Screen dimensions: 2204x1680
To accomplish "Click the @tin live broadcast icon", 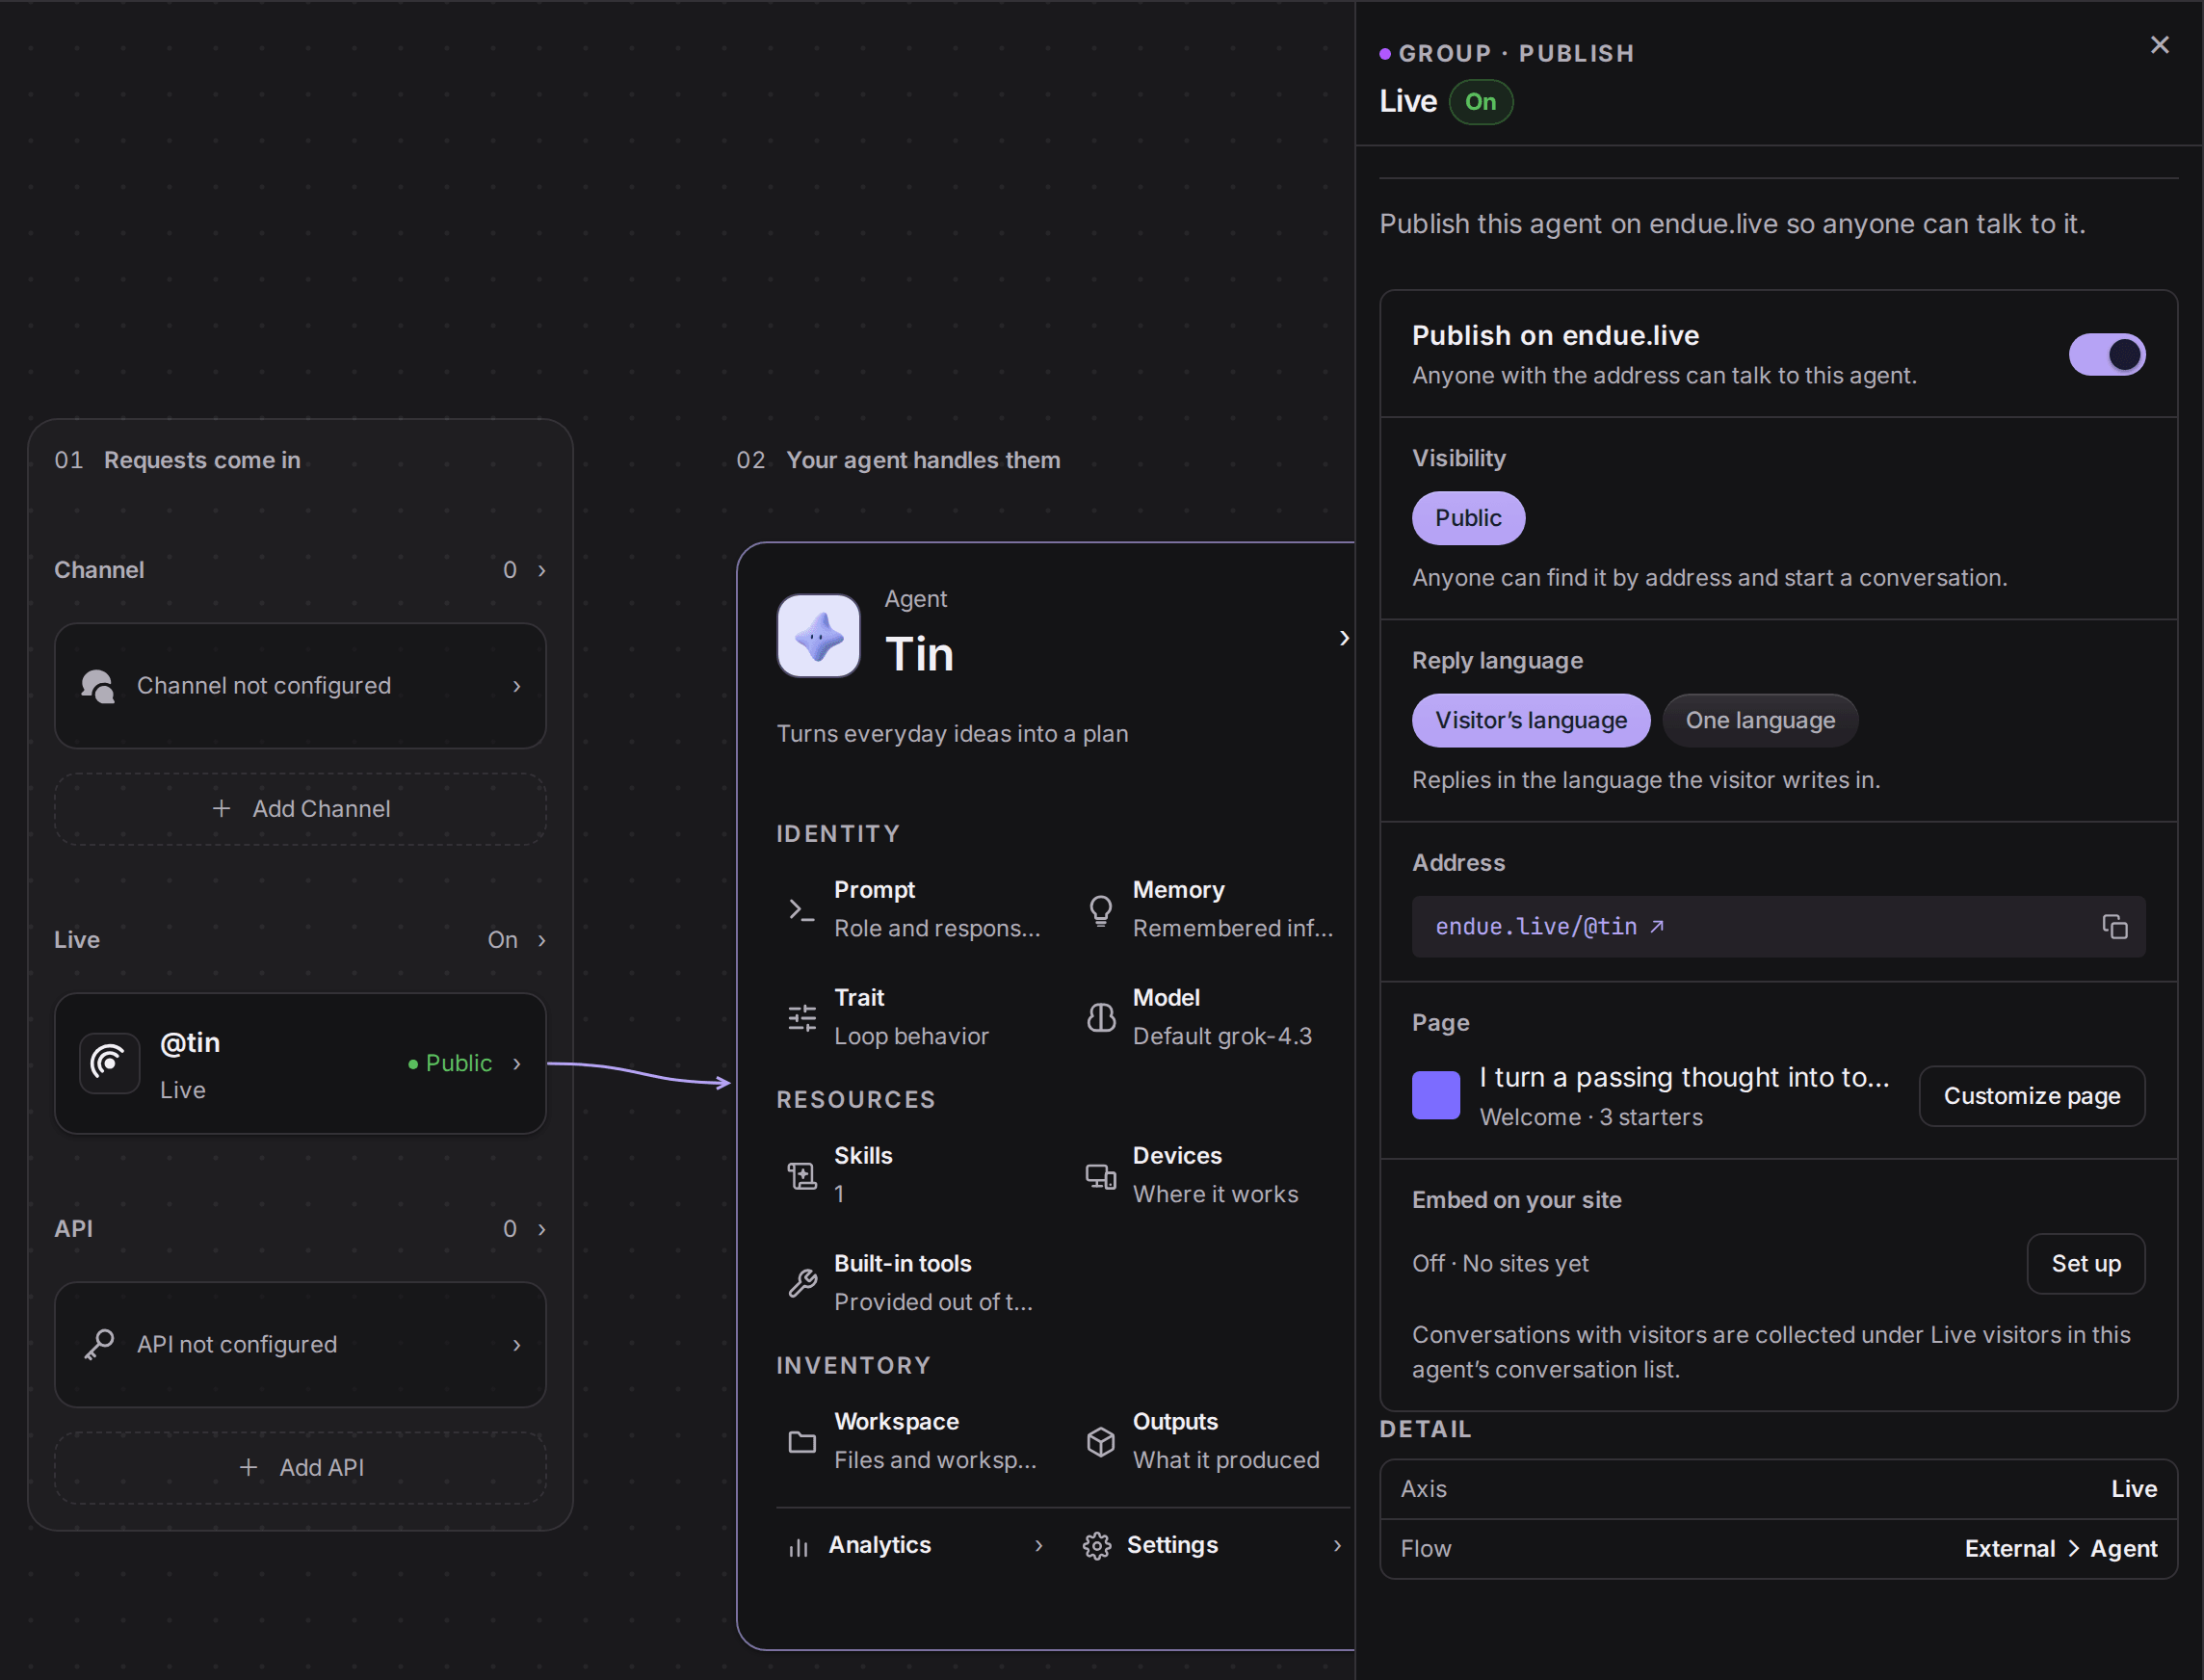I will click(109, 1063).
